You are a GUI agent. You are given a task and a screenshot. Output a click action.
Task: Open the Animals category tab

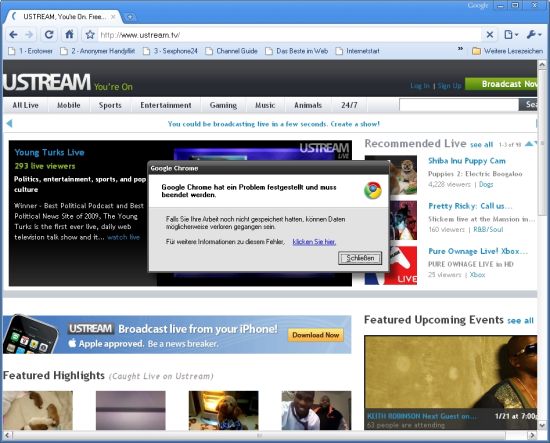(x=308, y=105)
